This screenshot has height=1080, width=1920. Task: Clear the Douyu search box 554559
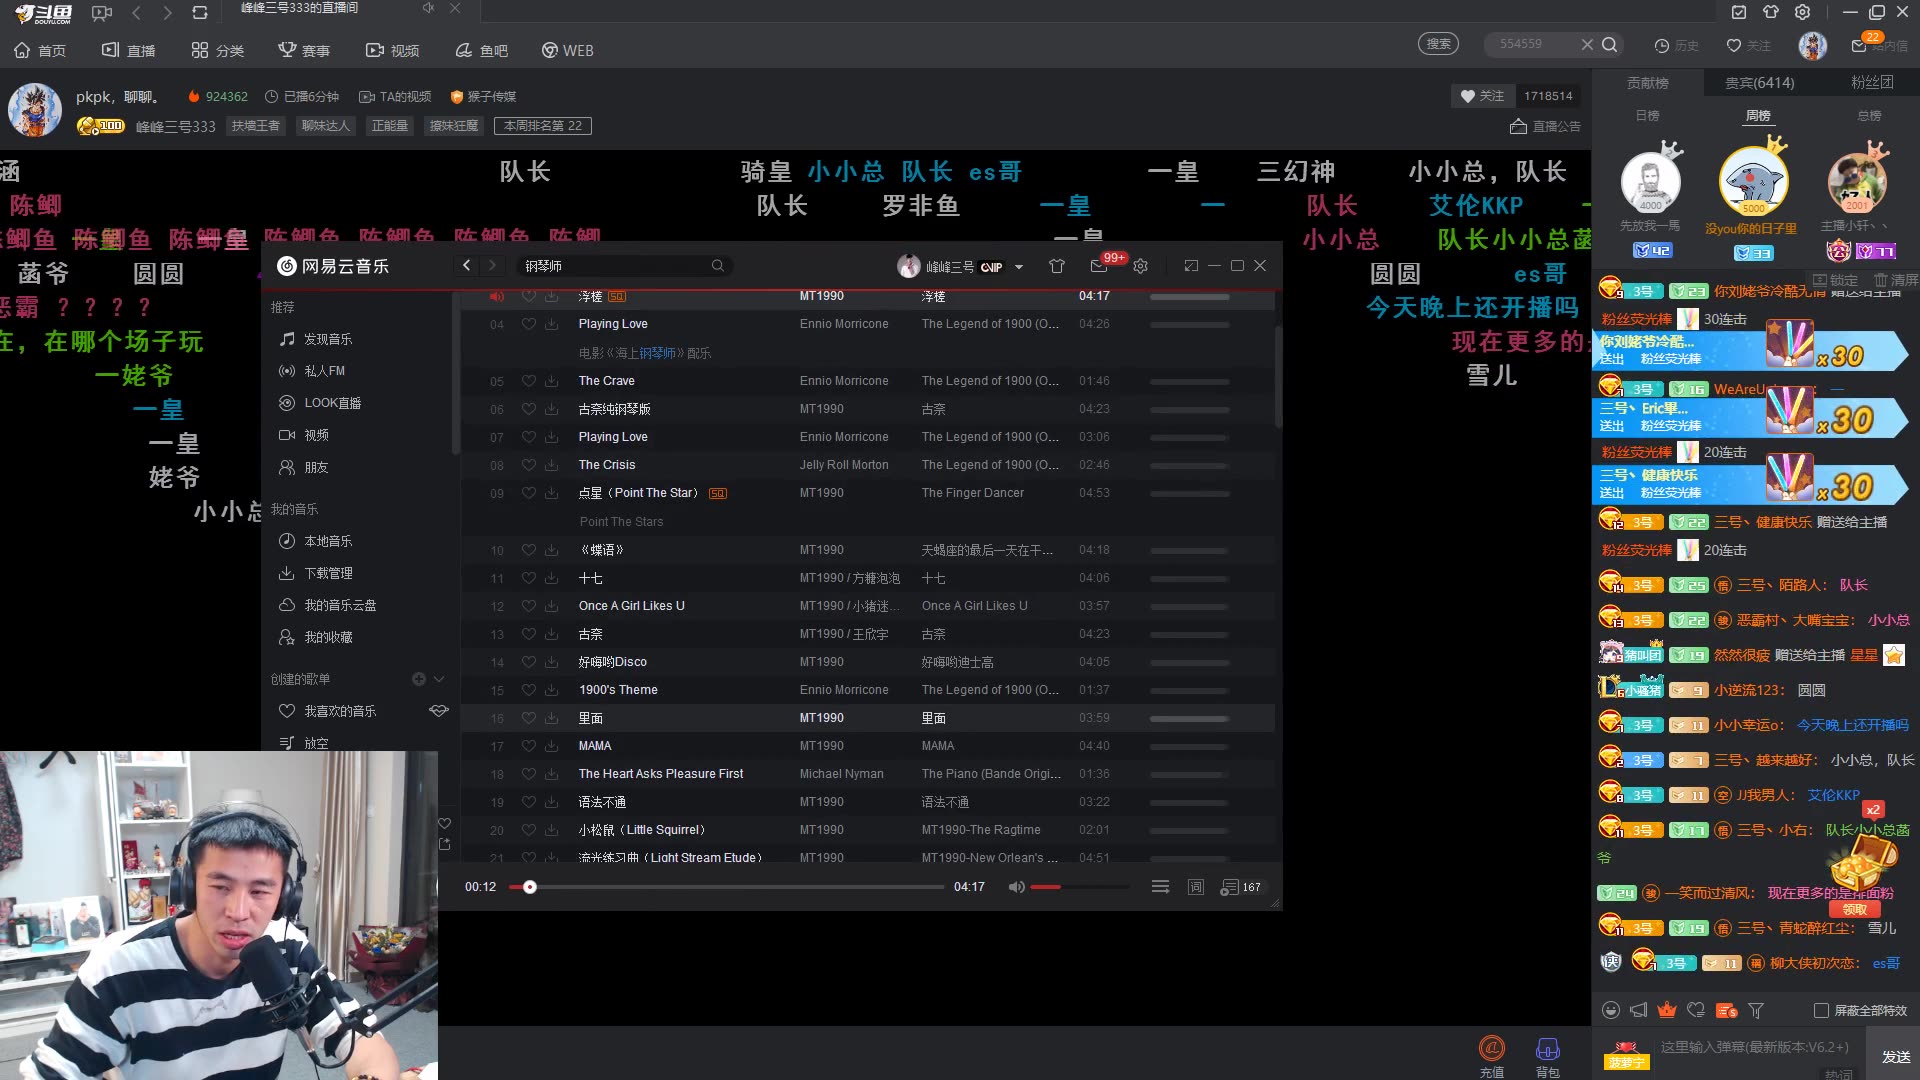pyautogui.click(x=1587, y=44)
